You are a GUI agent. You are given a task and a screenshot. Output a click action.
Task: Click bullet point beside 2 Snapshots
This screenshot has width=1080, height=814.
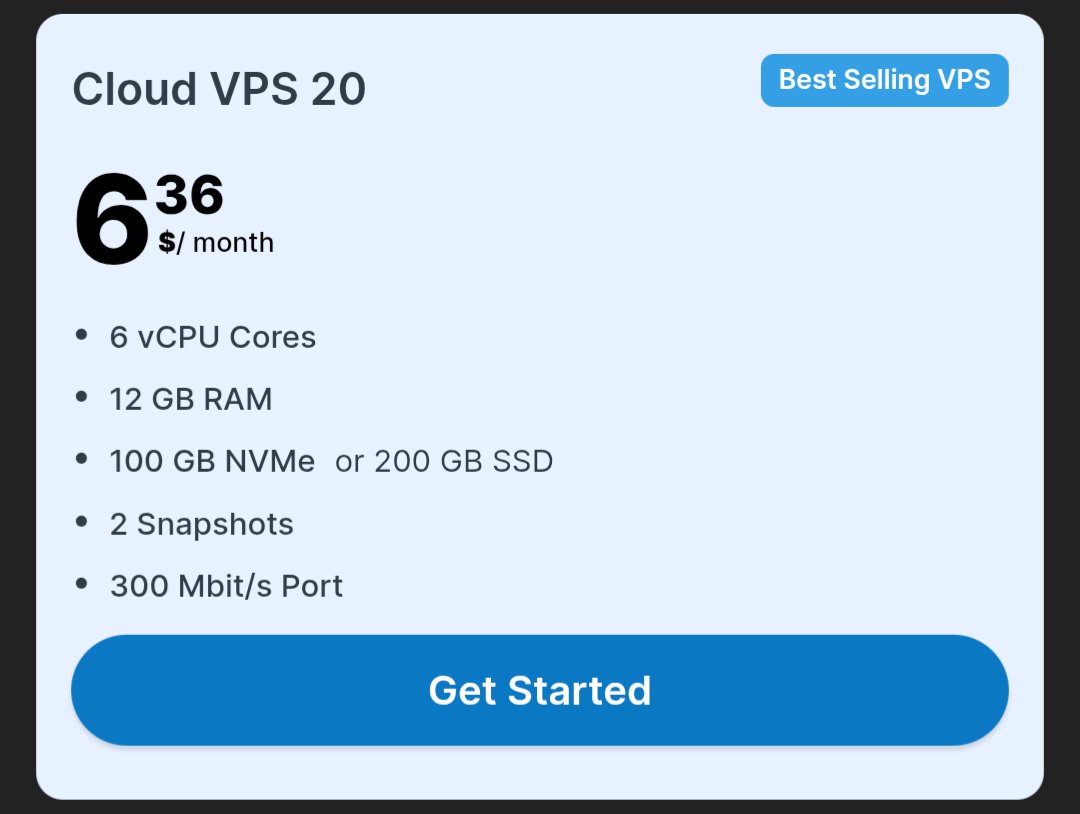pyautogui.click(x=81, y=522)
